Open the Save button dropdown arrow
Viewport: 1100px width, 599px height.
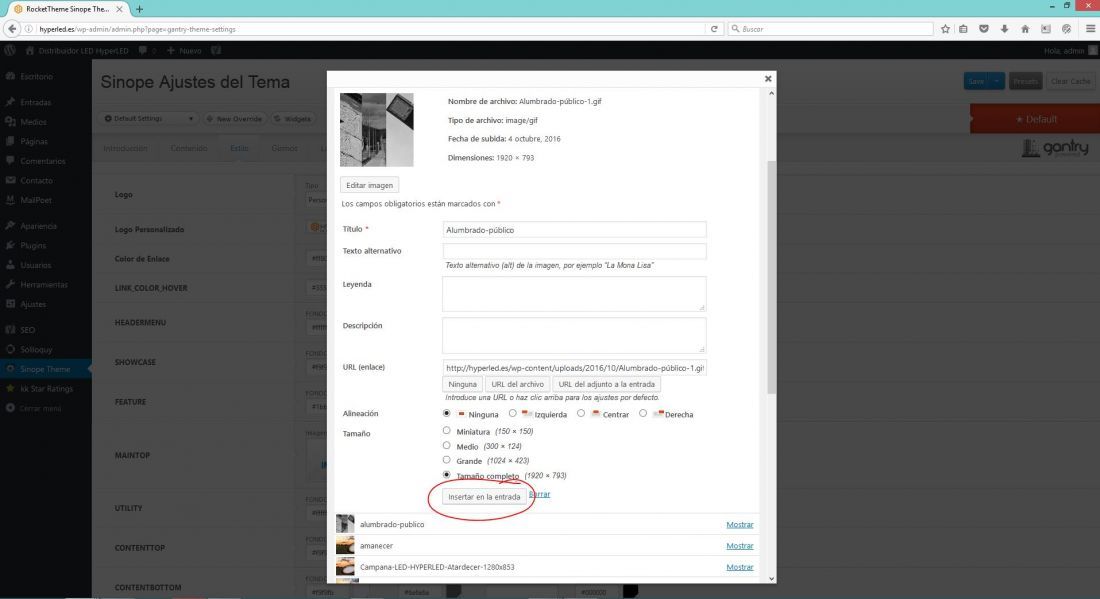tap(997, 81)
